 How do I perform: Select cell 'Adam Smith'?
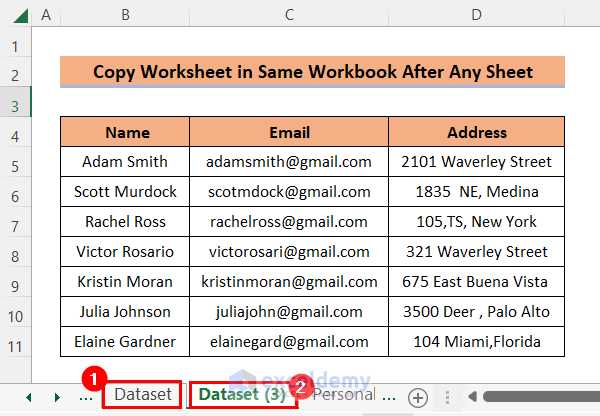(125, 162)
